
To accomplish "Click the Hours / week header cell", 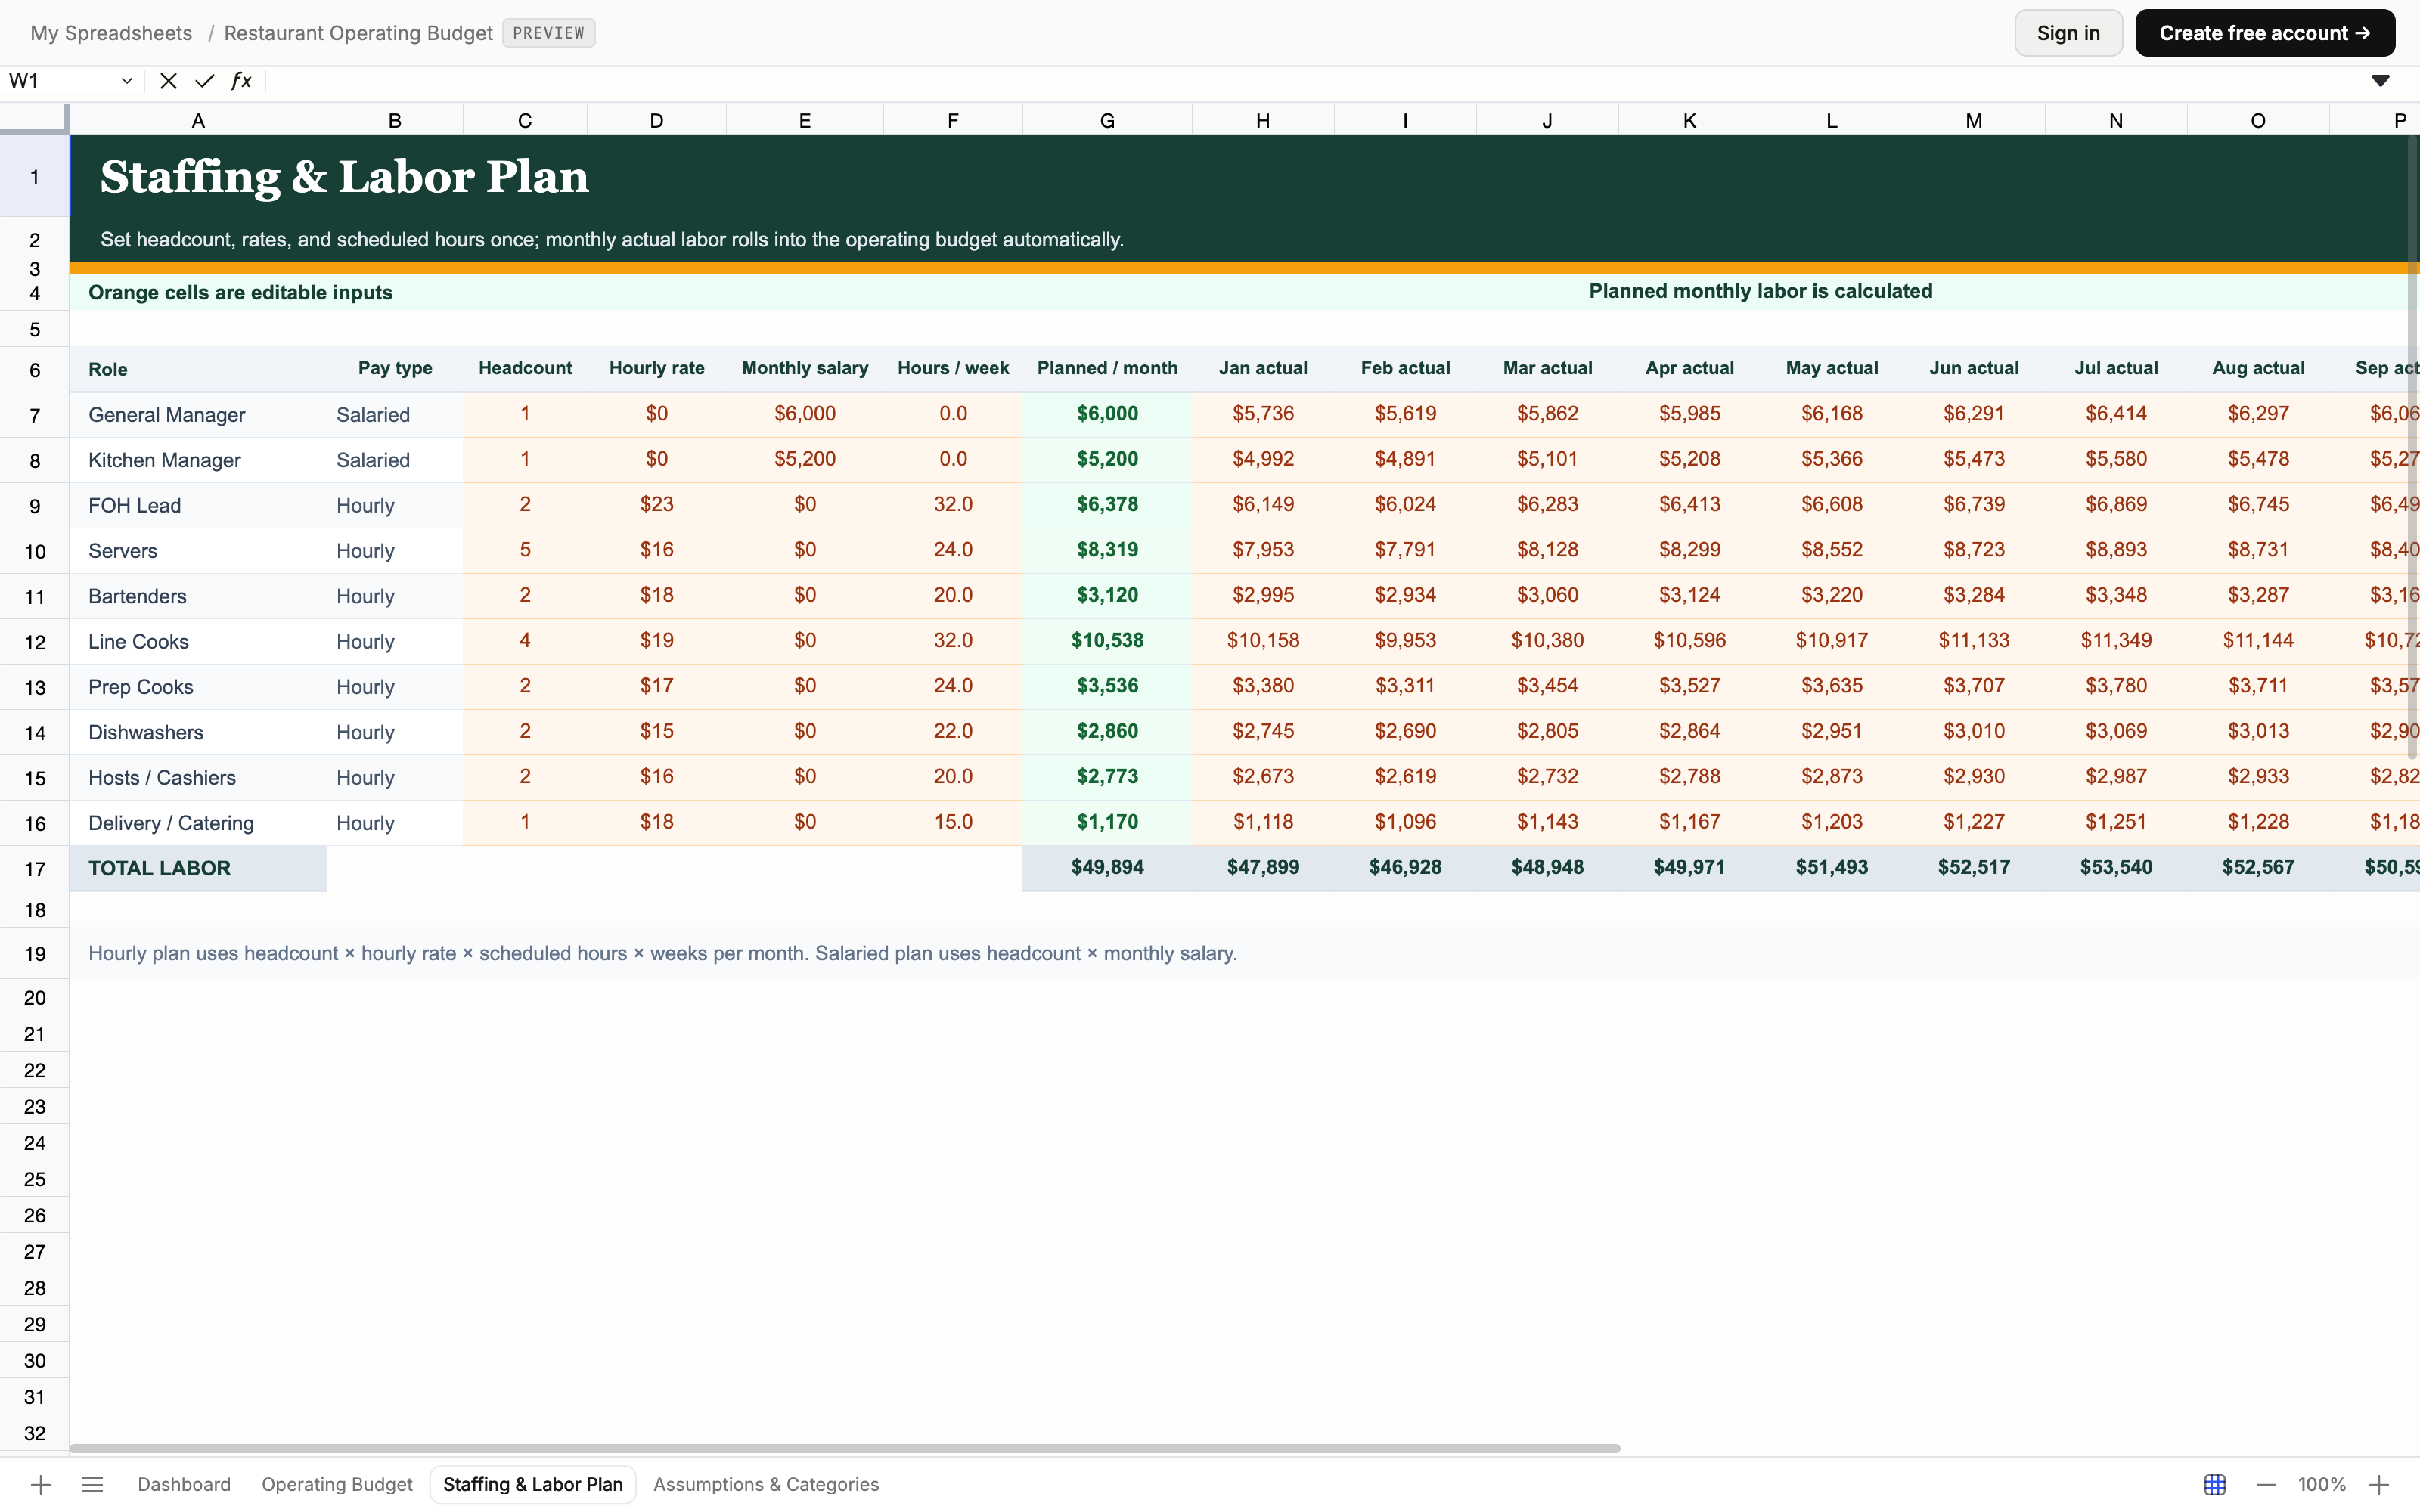I will point(953,368).
